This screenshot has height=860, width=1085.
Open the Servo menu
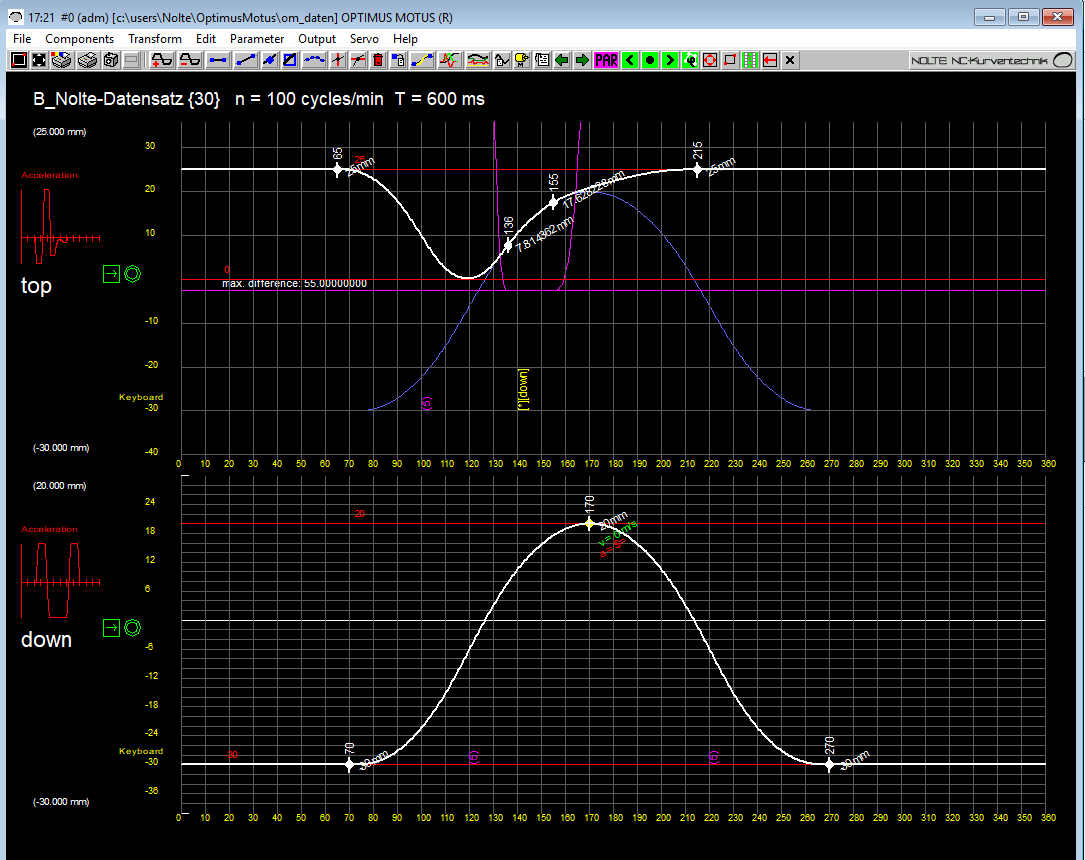coord(364,39)
